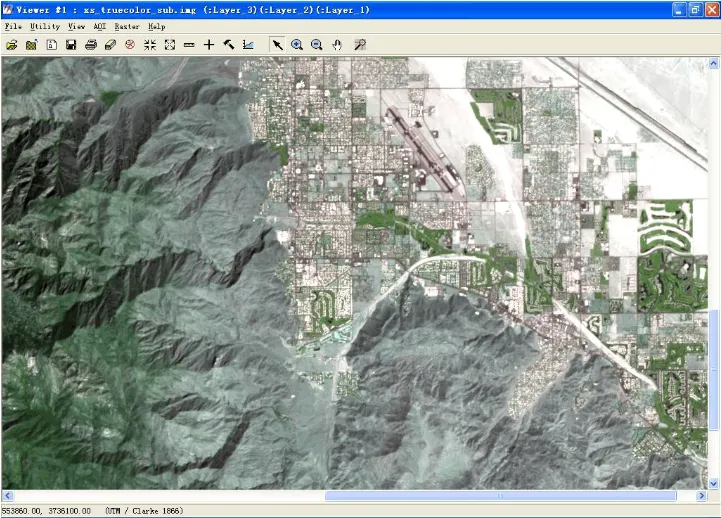Select the hand pan tool
721x518 pixels.
pyautogui.click(x=337, y=45)
